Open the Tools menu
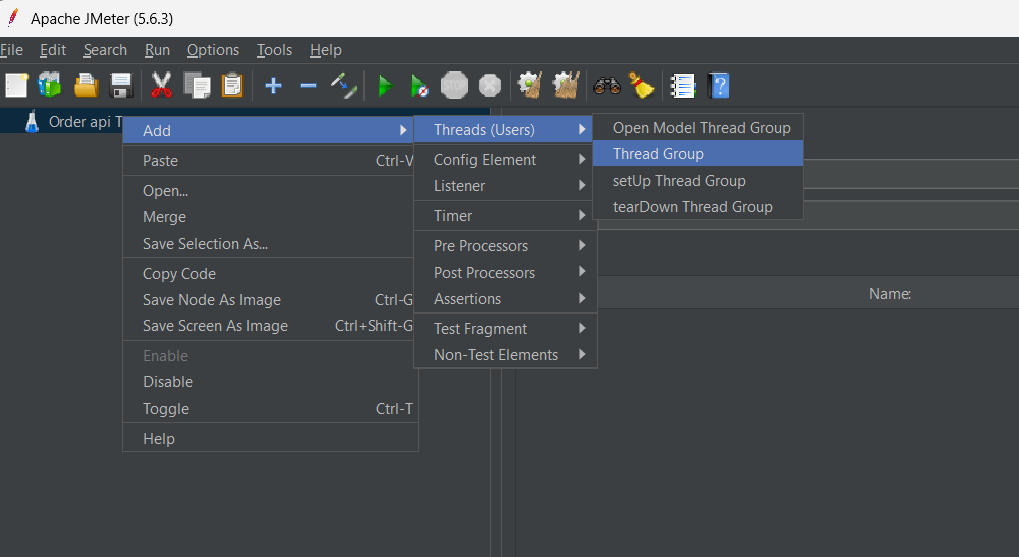This screenshot has width=1019, height=557. click(x=274, y=50)
